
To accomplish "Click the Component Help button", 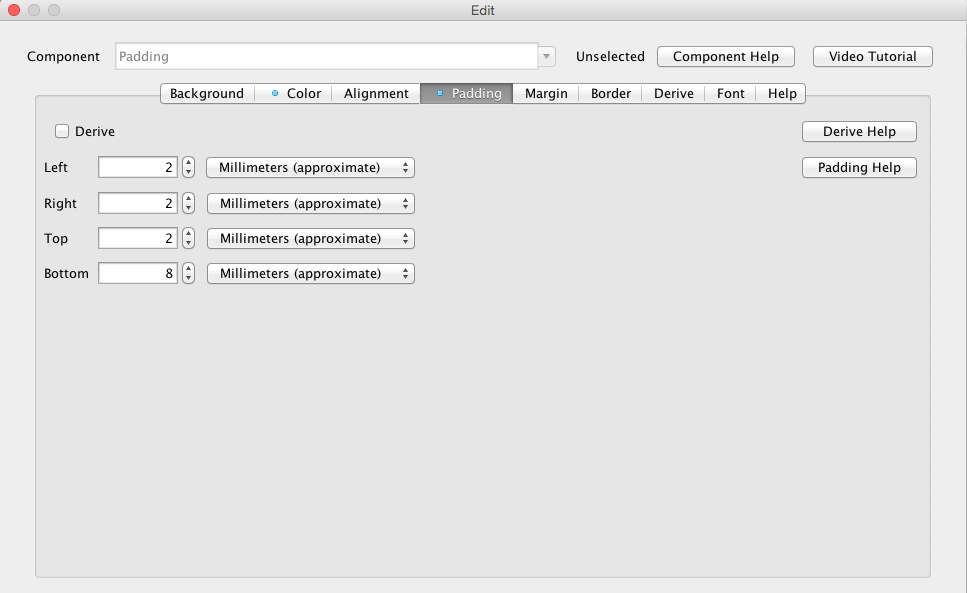I will [725, 56].
